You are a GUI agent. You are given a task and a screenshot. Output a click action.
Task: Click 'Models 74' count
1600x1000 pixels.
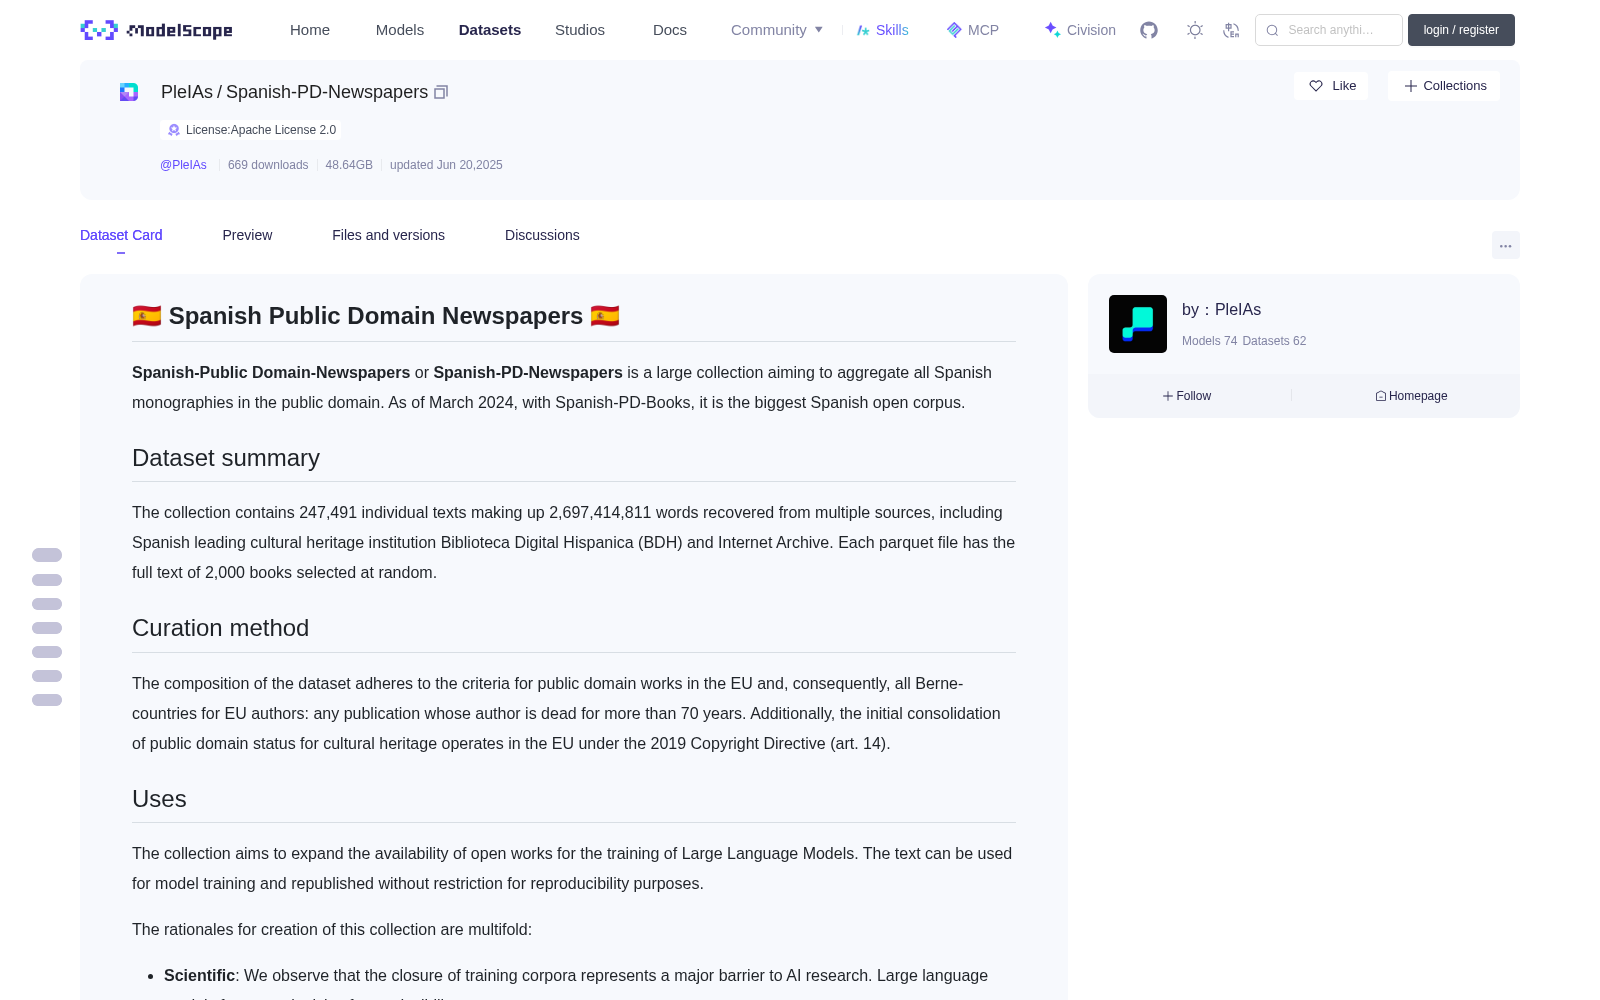click(x=1209, y=341)
